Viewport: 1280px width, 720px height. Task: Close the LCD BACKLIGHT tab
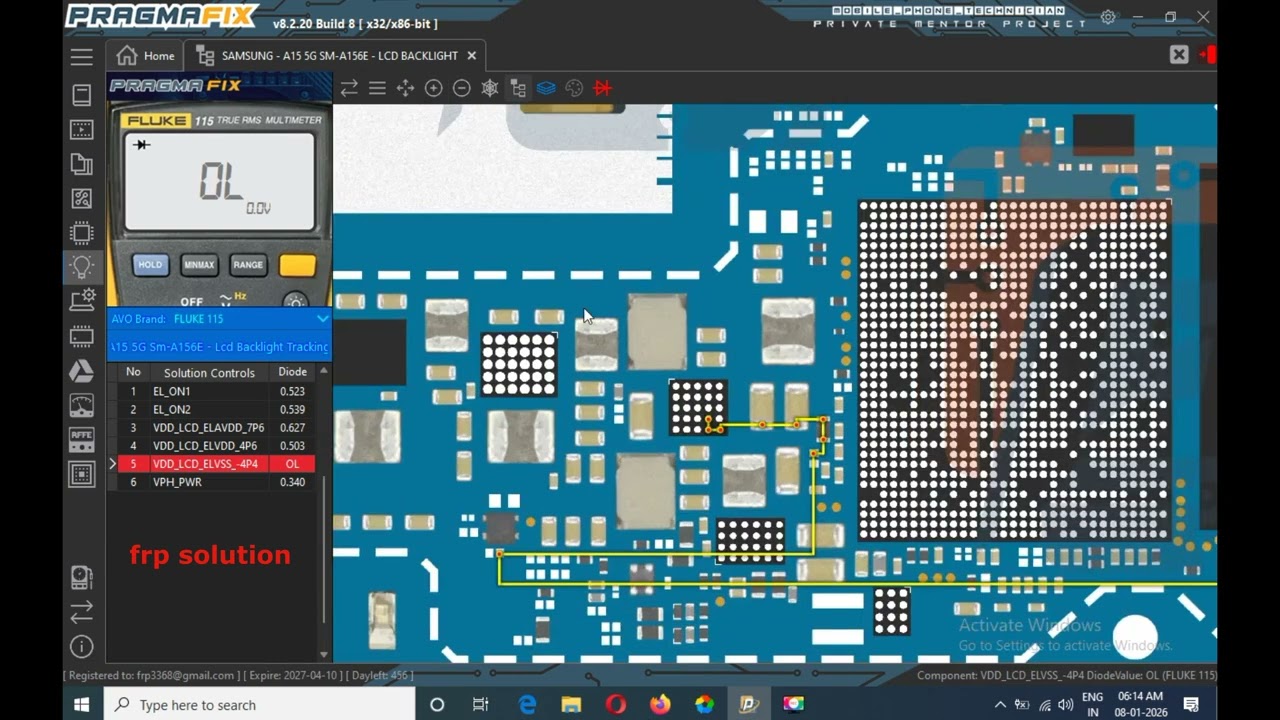tap(472, 56)
